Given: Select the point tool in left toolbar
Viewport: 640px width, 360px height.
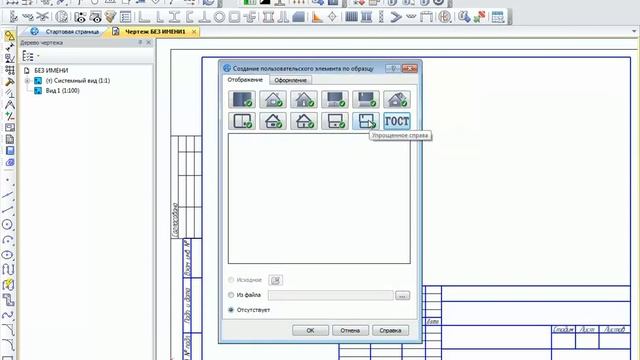Looking at the screenshot, I should coord(8,180).
